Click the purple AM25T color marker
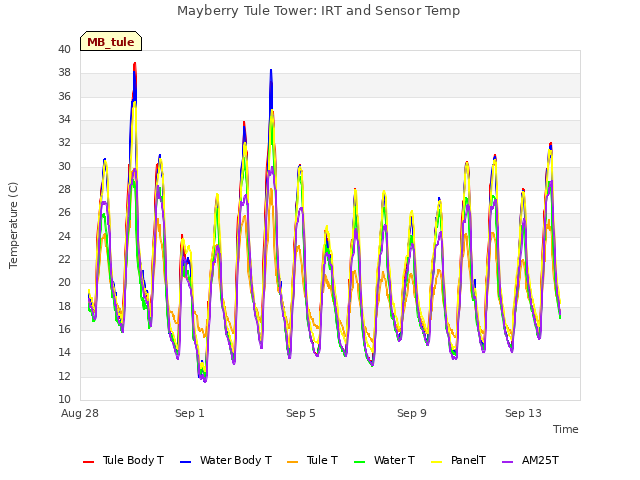This screenshot has width=640, height=480. (507, 462)
